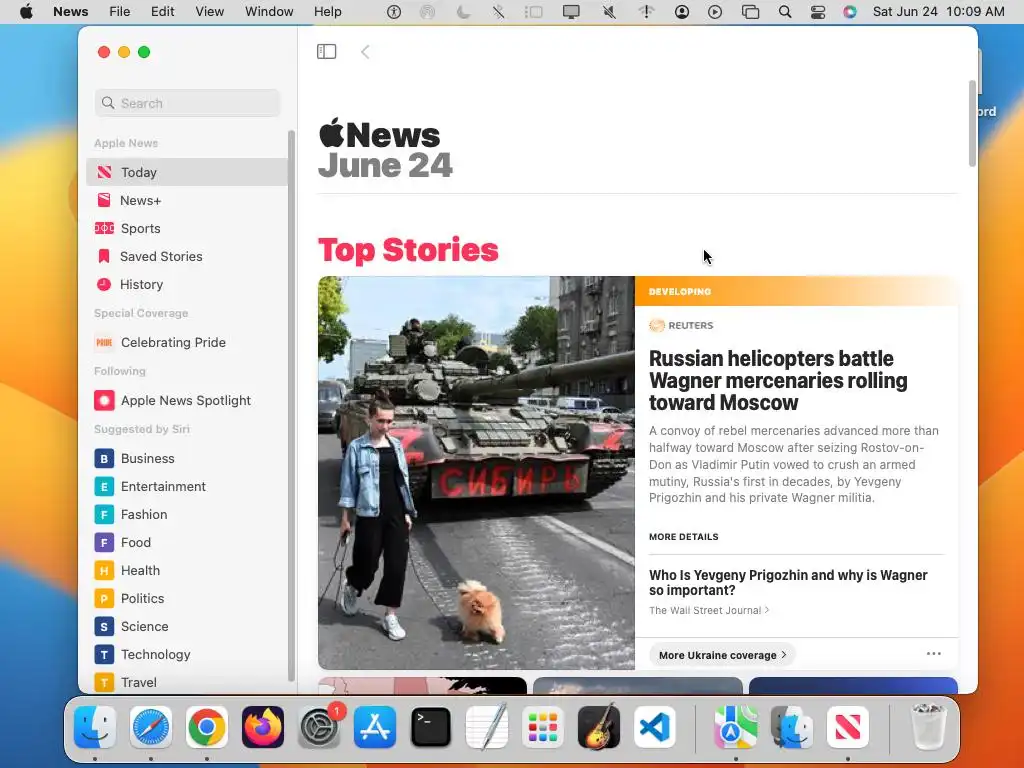The image size is (1024, 768).
Task: Launch Firefox from the Dock
Action: [263, 727]
